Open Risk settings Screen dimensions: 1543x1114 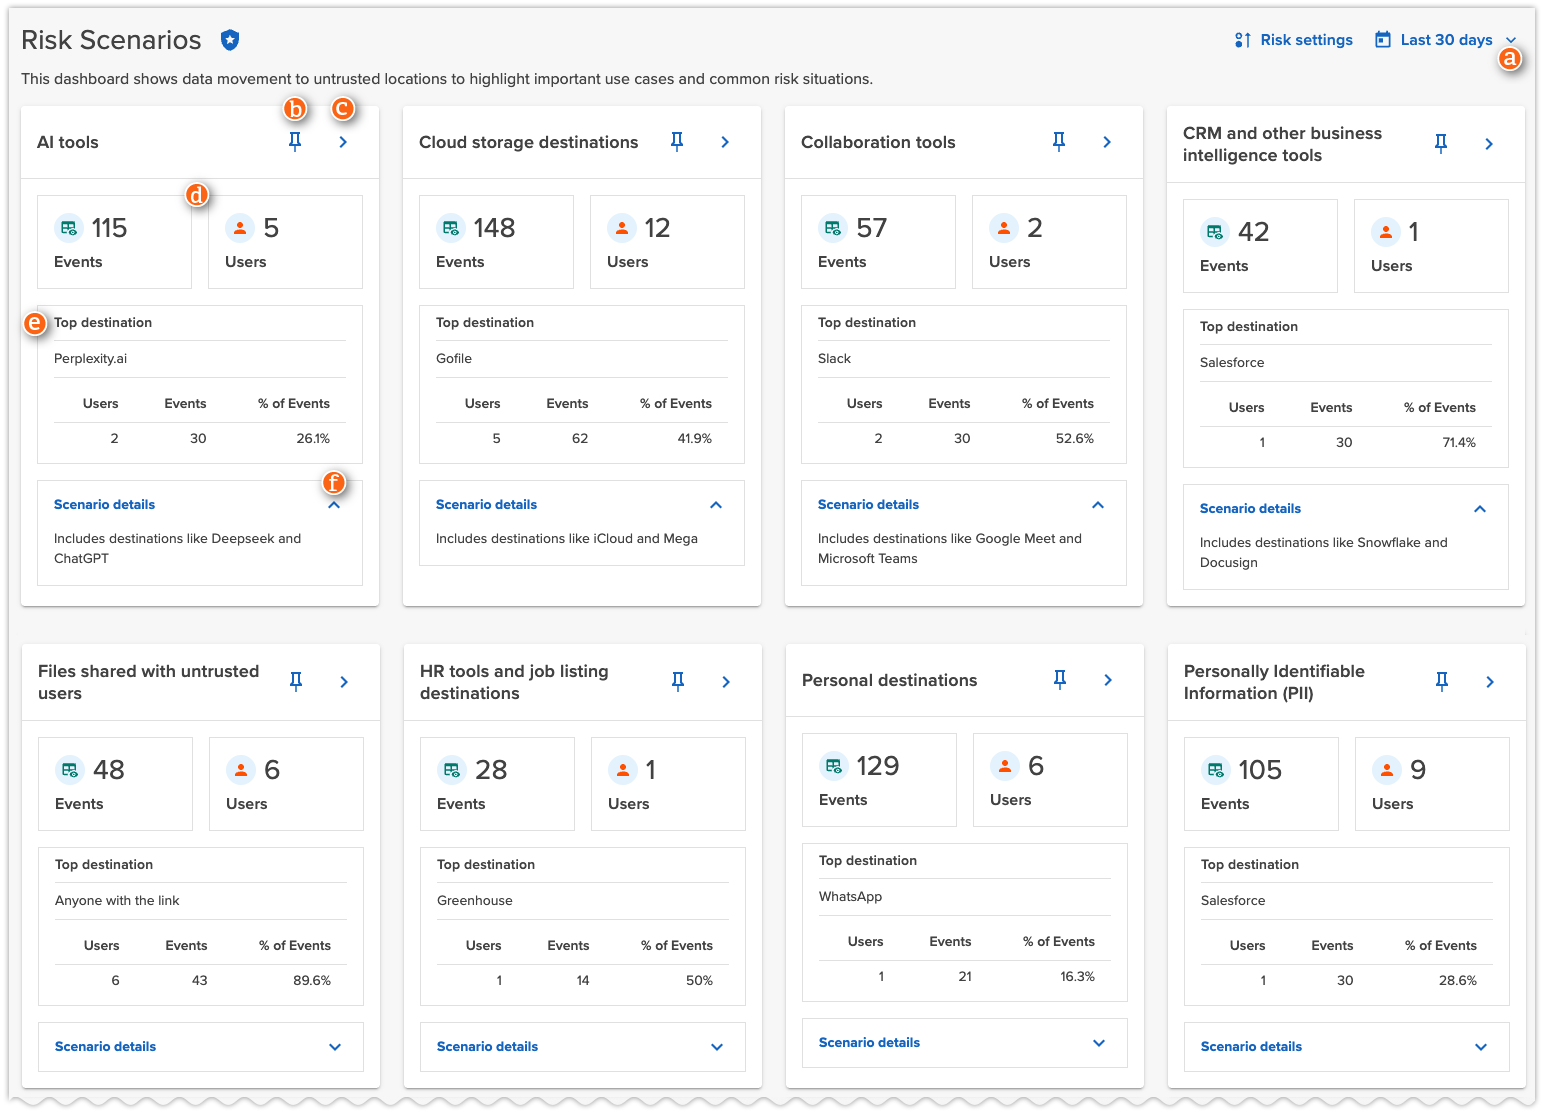tap(1306, 40)
